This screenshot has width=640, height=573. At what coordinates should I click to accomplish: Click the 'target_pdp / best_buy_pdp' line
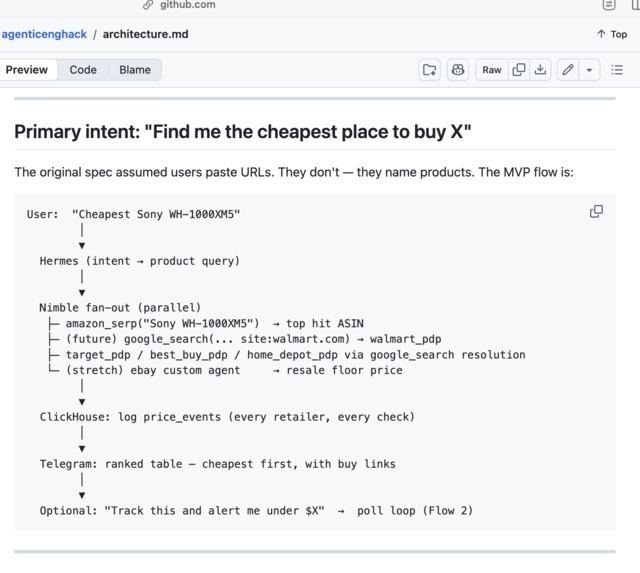(x=287, y=355)
